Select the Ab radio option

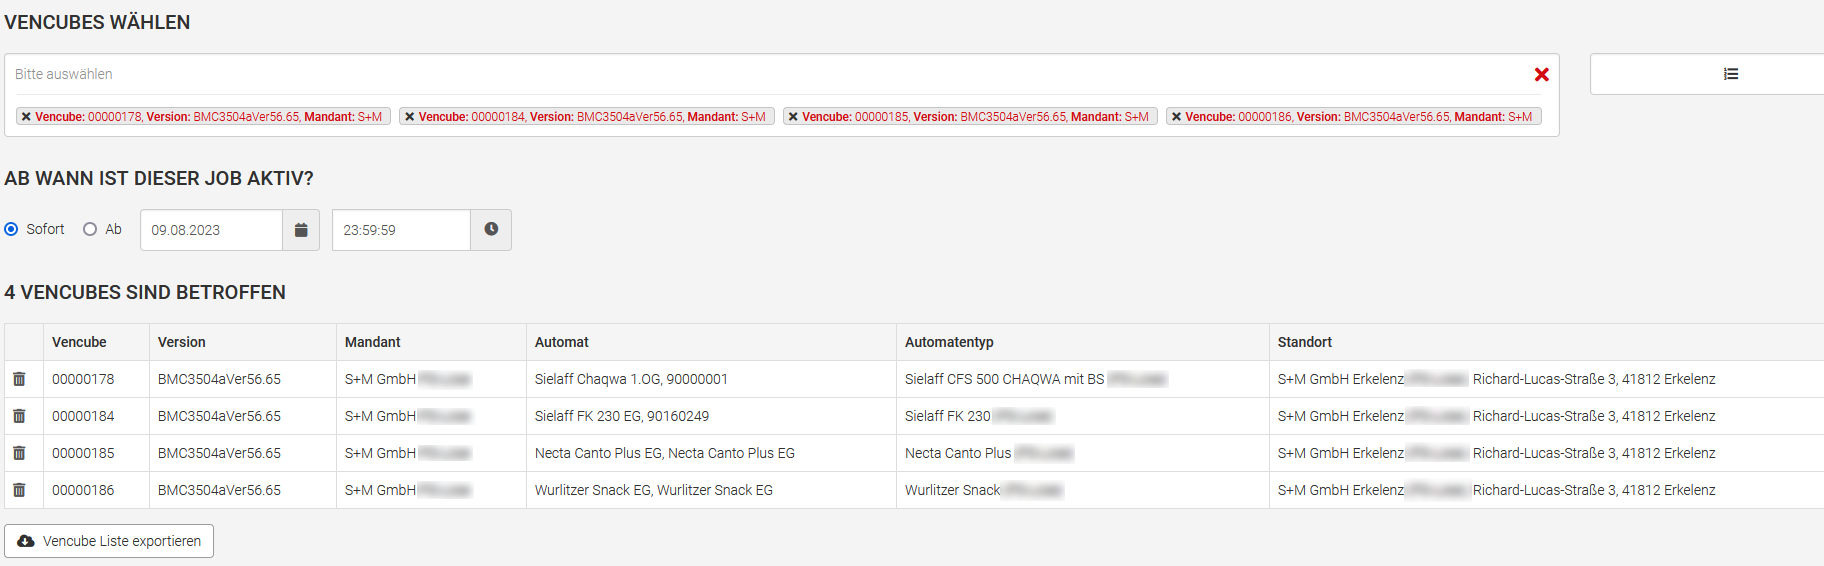coord(90,229)
